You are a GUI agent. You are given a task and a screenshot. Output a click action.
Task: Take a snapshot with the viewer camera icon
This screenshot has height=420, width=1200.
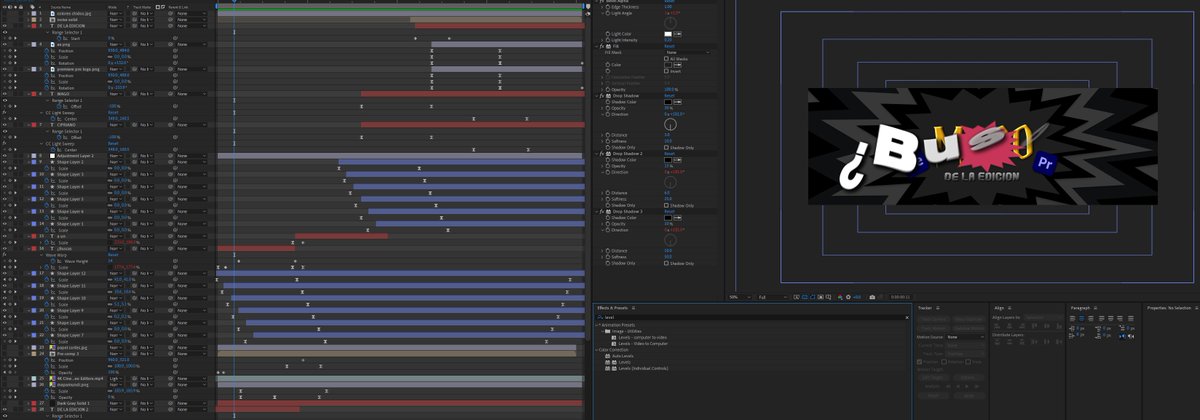point(872,297)
